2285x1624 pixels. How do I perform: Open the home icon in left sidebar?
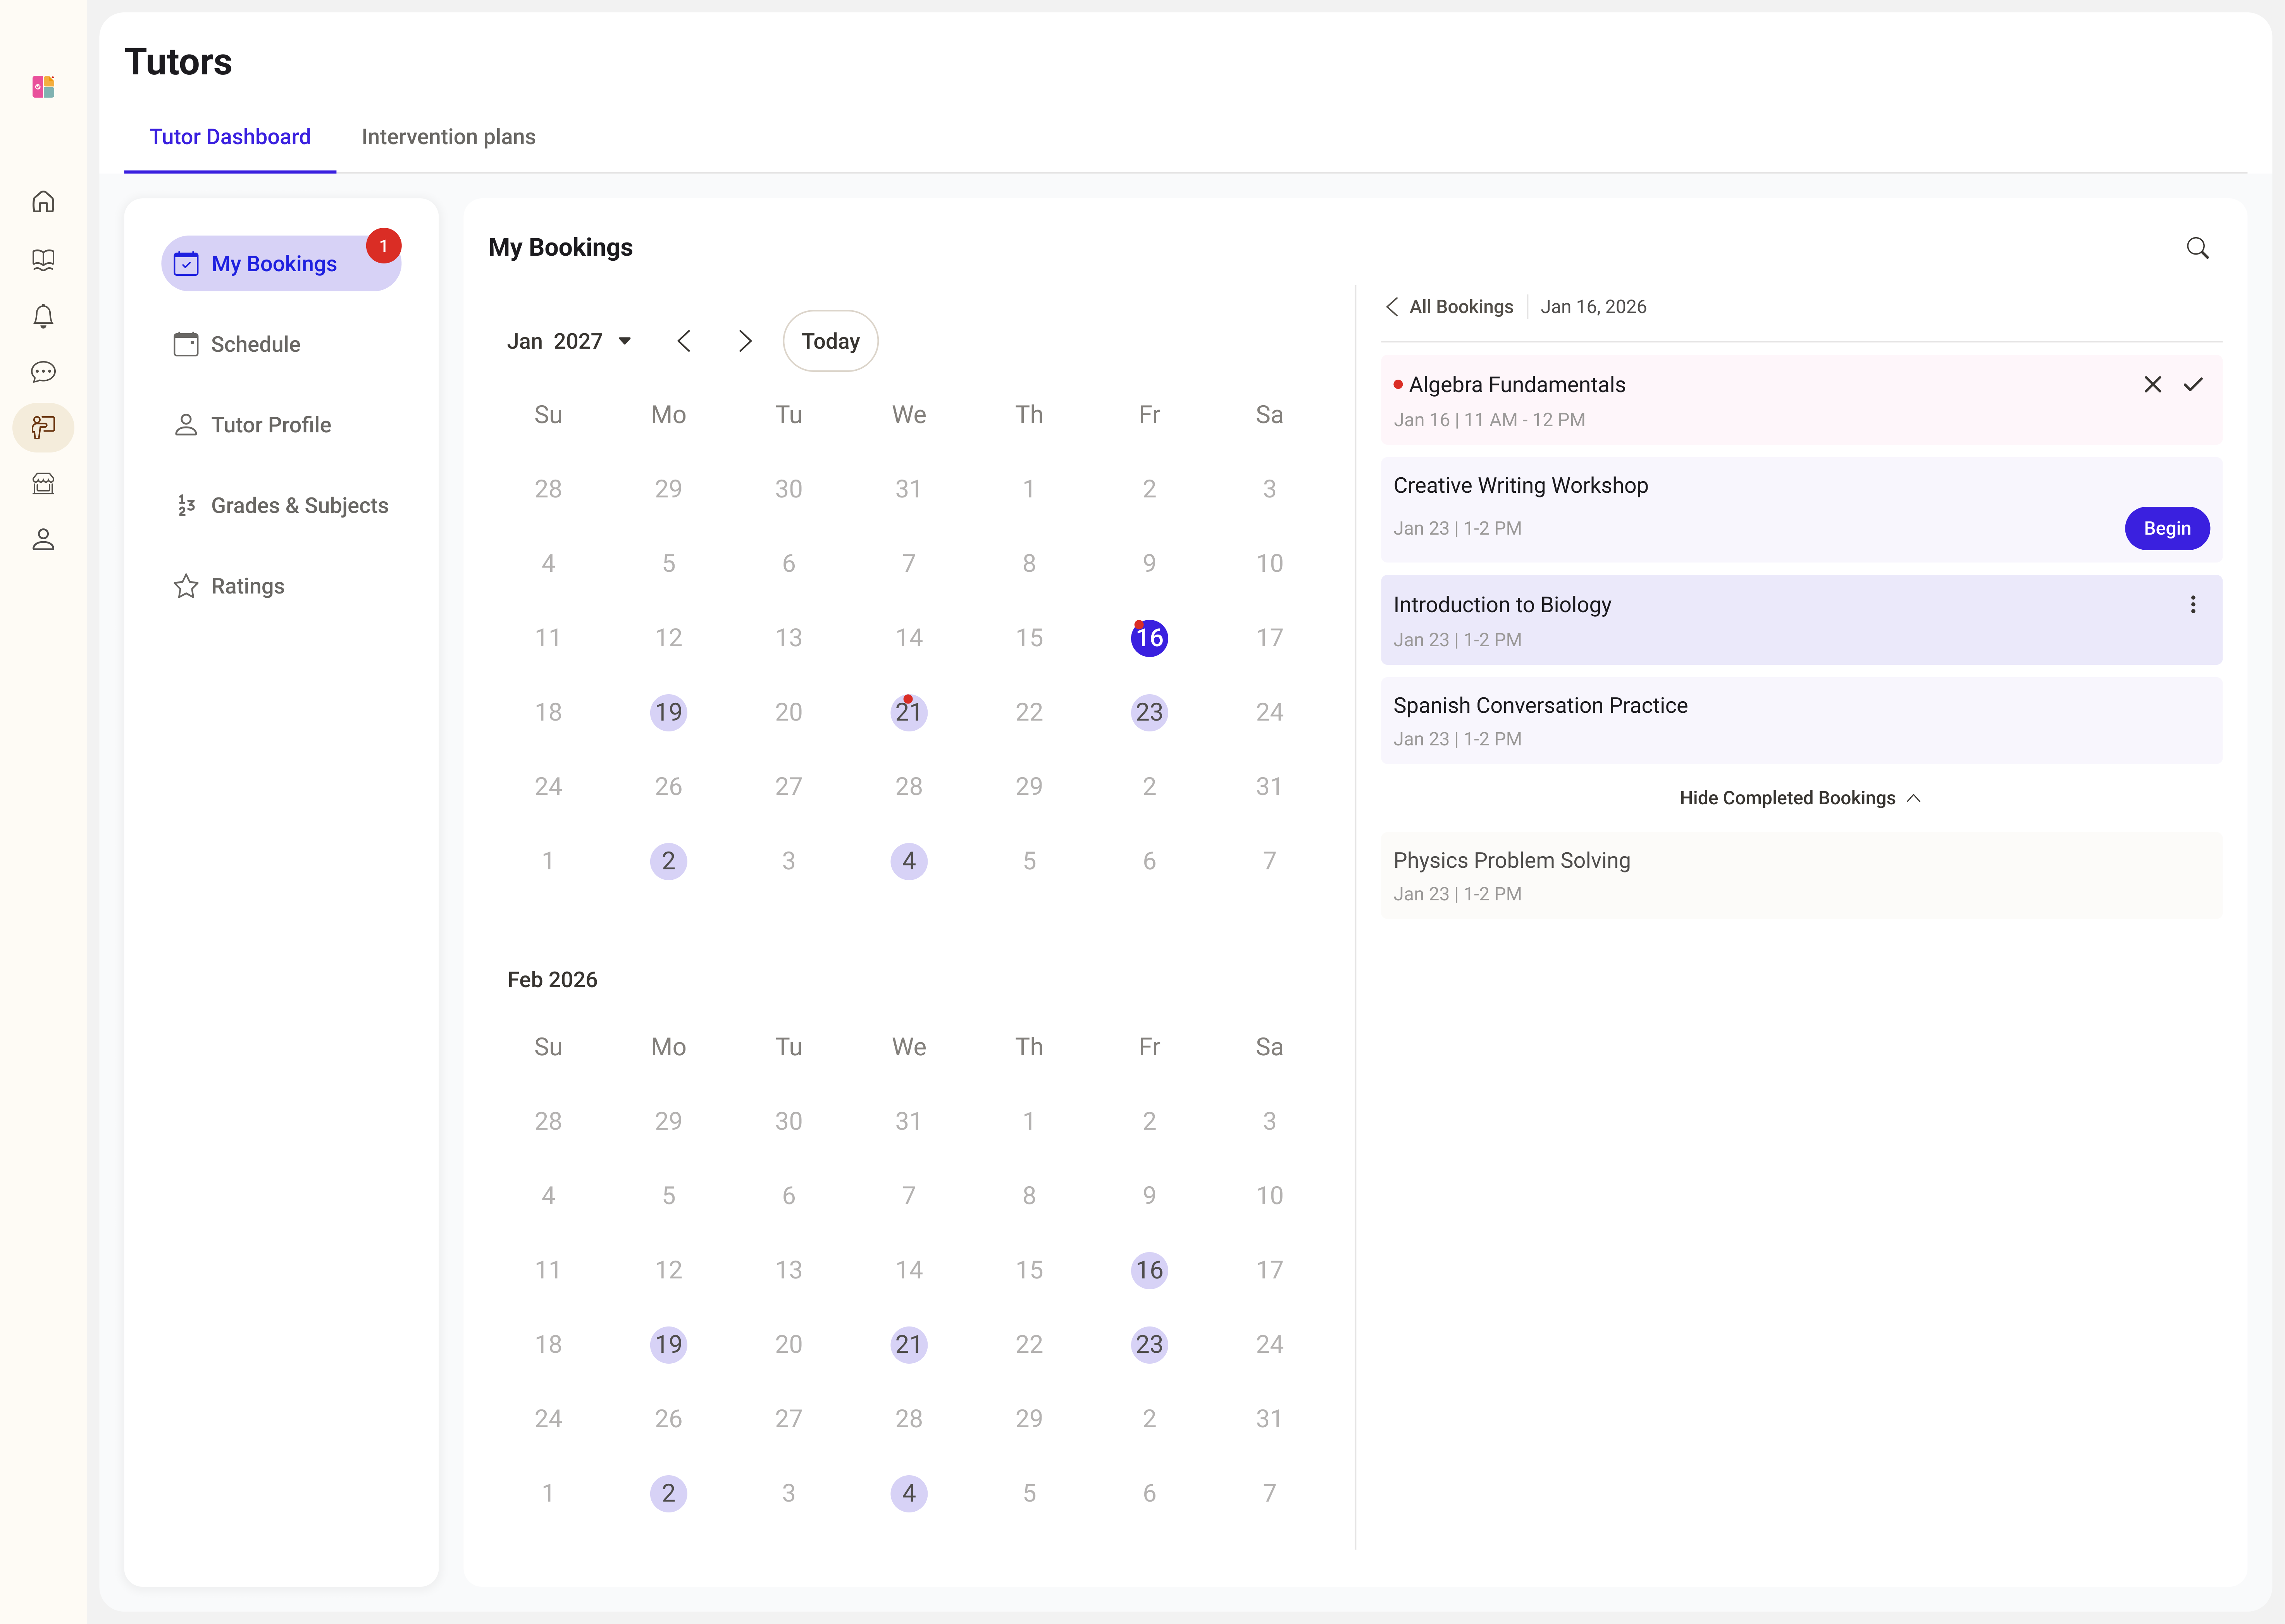point(43,202)
